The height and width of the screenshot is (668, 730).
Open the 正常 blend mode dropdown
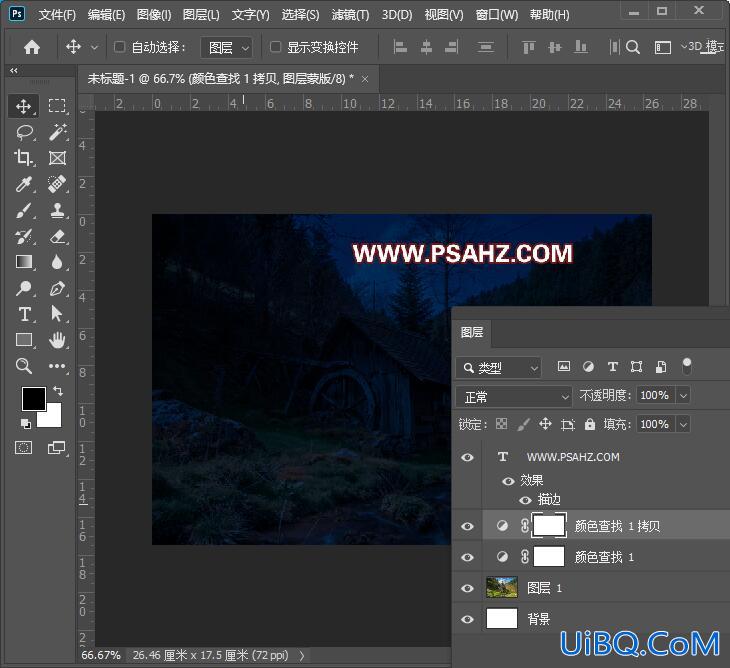[514, 397]
